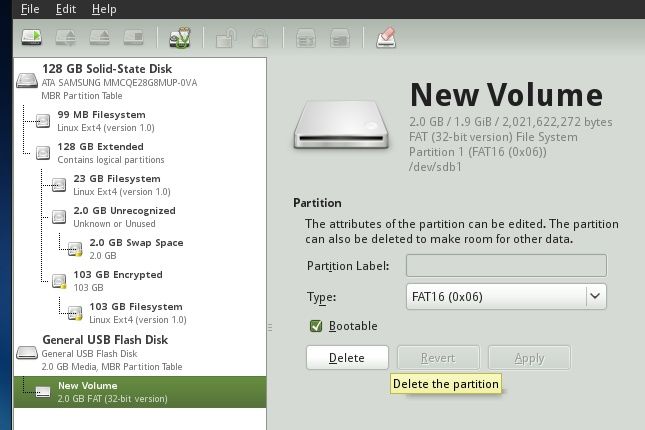Select 128 GB Solid-State Disk in list
Screen dimensions: 645x430
point(140,81)
